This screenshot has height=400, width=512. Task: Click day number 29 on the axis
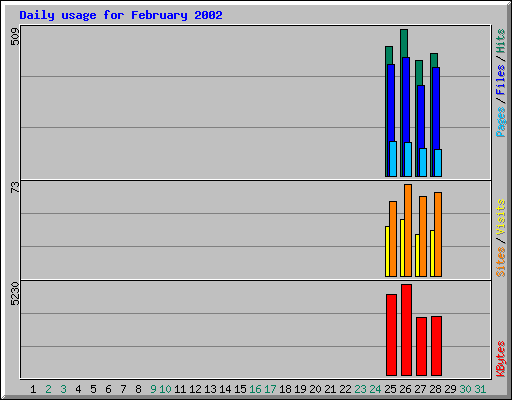point(450,389)
